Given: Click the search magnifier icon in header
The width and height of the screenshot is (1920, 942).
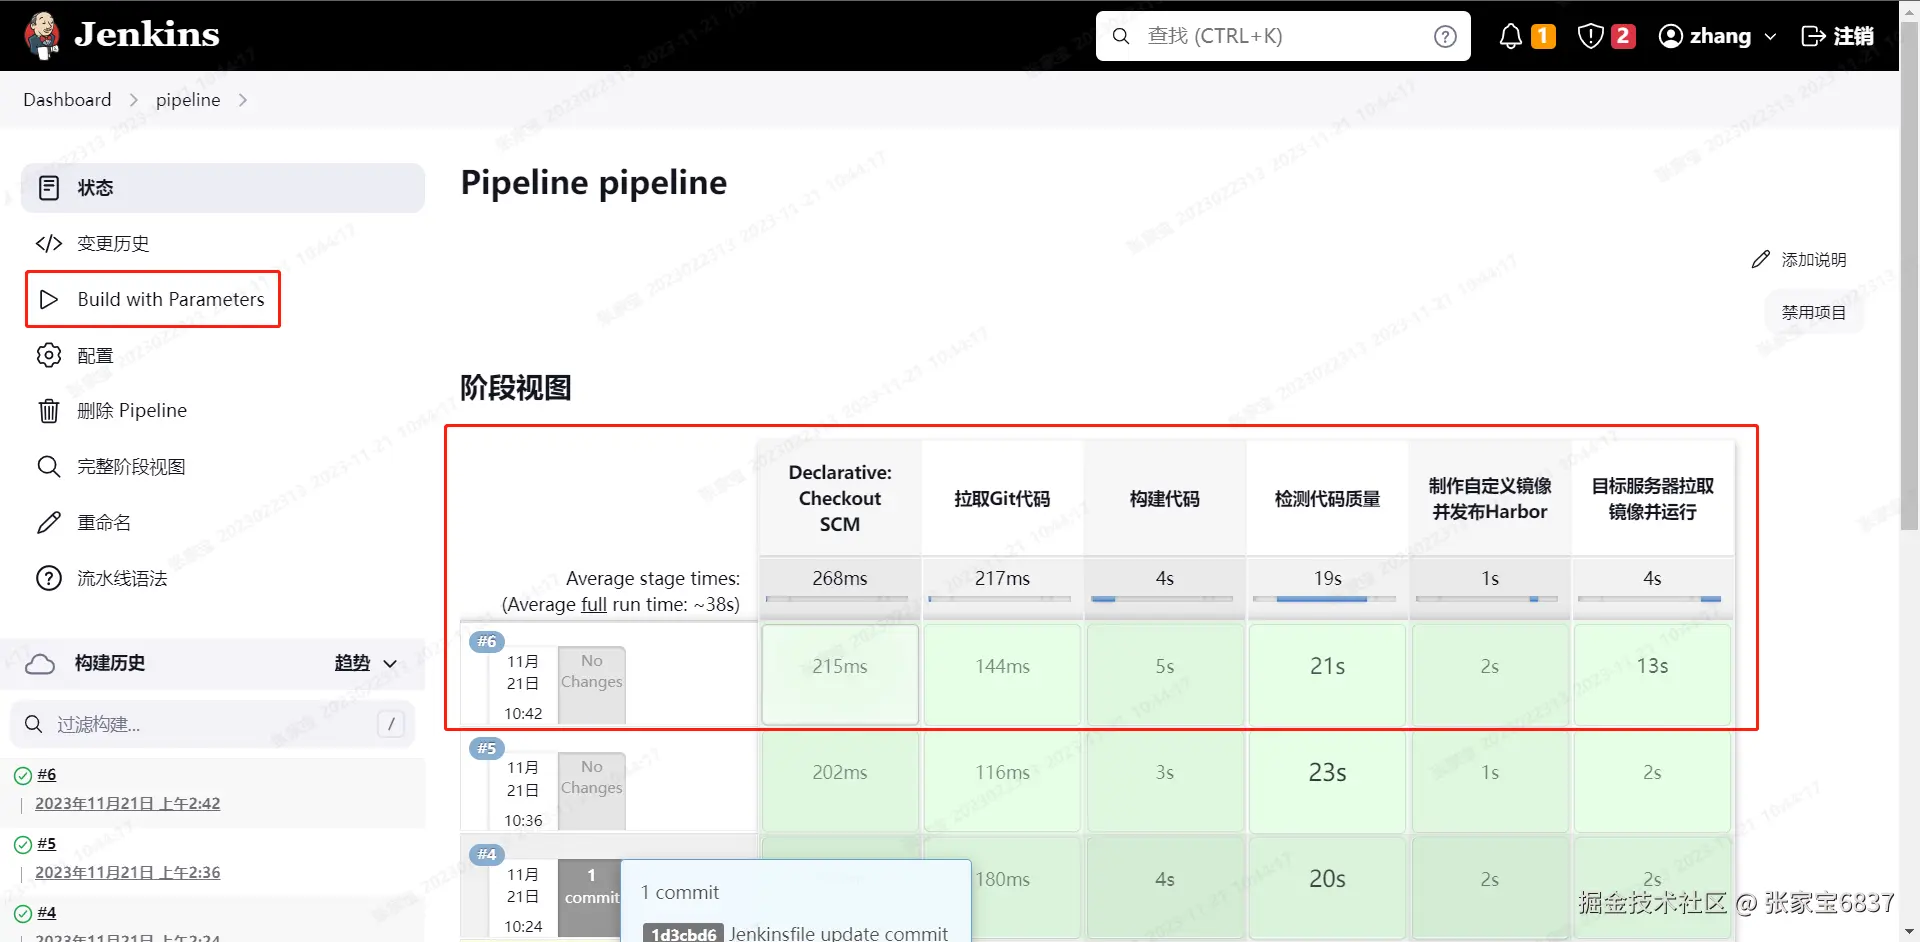Looking at the screenshot, I should pos(1121,36).
